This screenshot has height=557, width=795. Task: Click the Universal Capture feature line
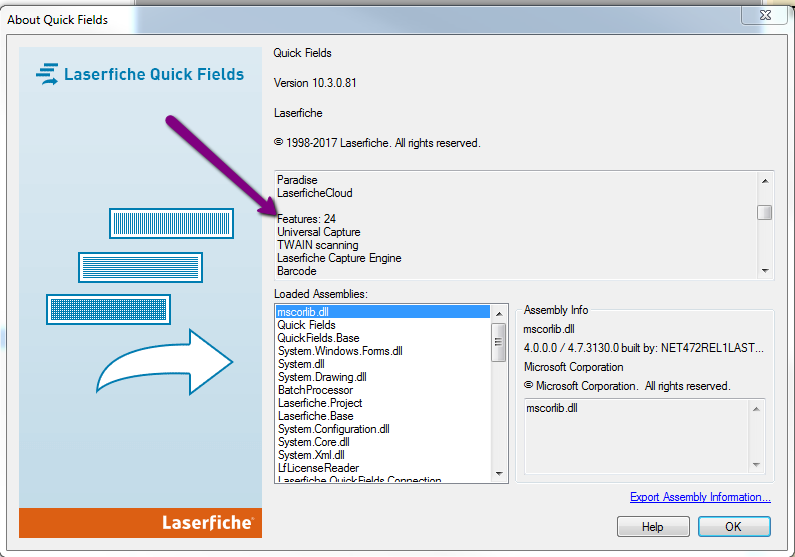pyautogui.click(x=319, y=232)
